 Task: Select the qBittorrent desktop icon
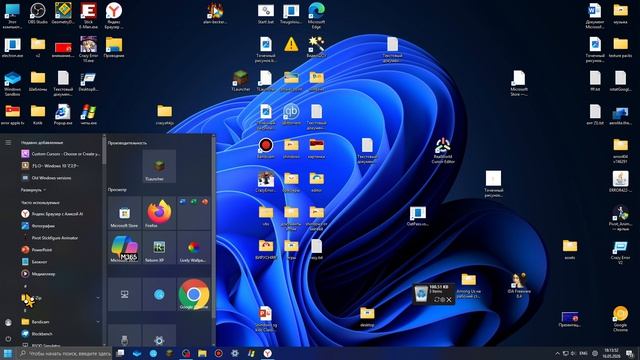(291, 114)
